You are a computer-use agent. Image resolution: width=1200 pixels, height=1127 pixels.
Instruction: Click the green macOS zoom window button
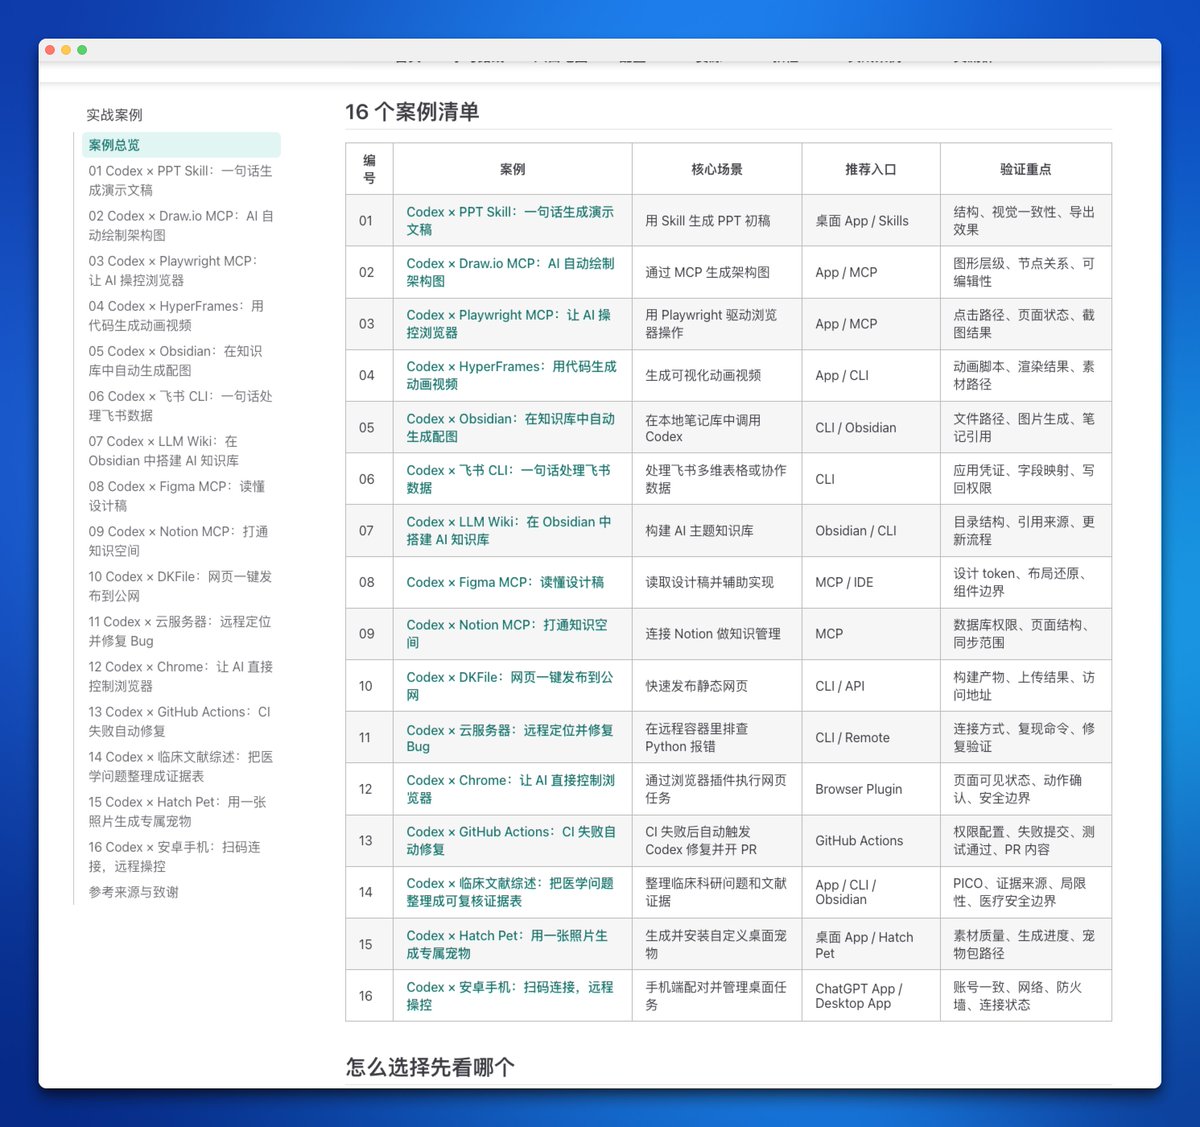(x=82, y=50)
